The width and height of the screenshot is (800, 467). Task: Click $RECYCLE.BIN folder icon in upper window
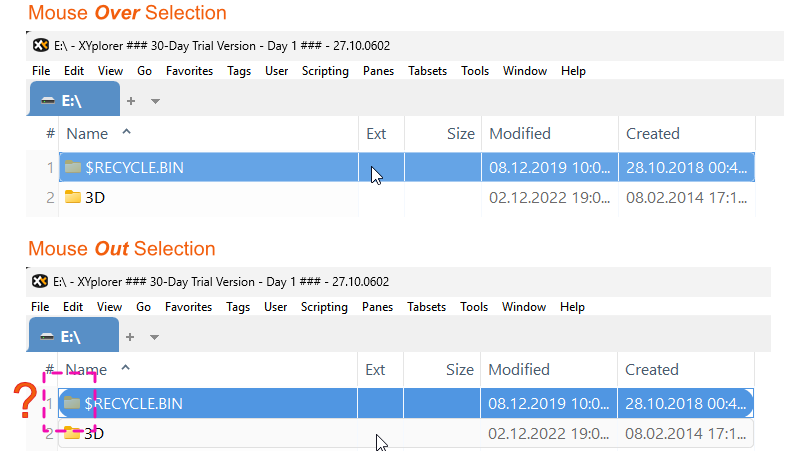tap(73, 168)
